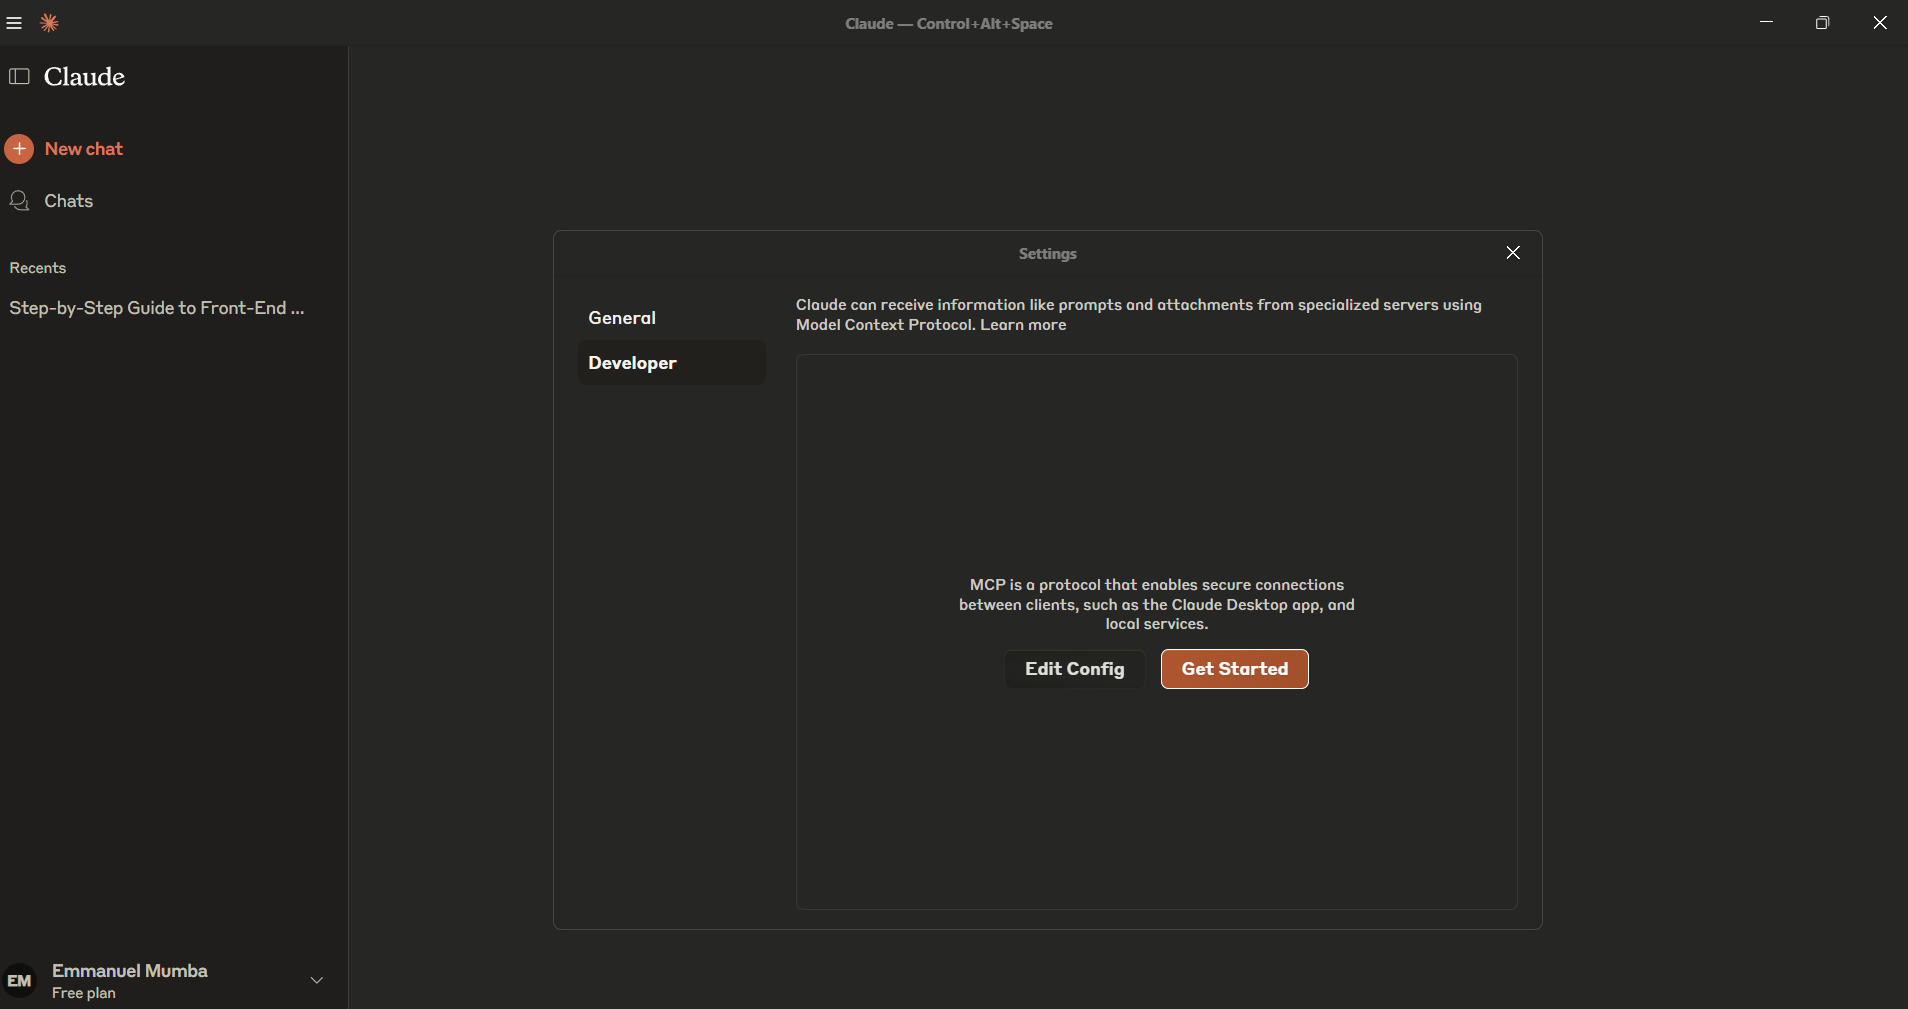
Task: Click the orange plus New chat icon
Action: click(x=19, y=149)
